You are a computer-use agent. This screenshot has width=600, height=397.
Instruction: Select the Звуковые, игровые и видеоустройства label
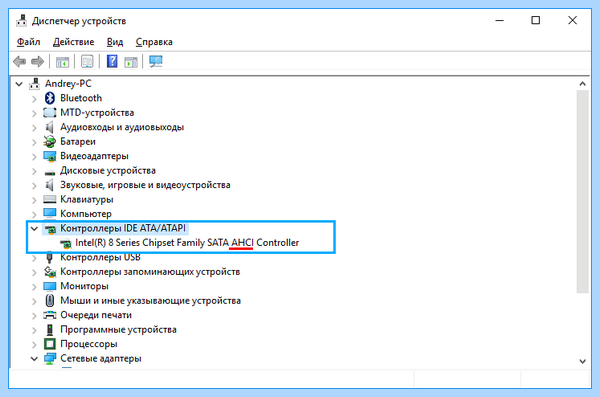point(145,185)
